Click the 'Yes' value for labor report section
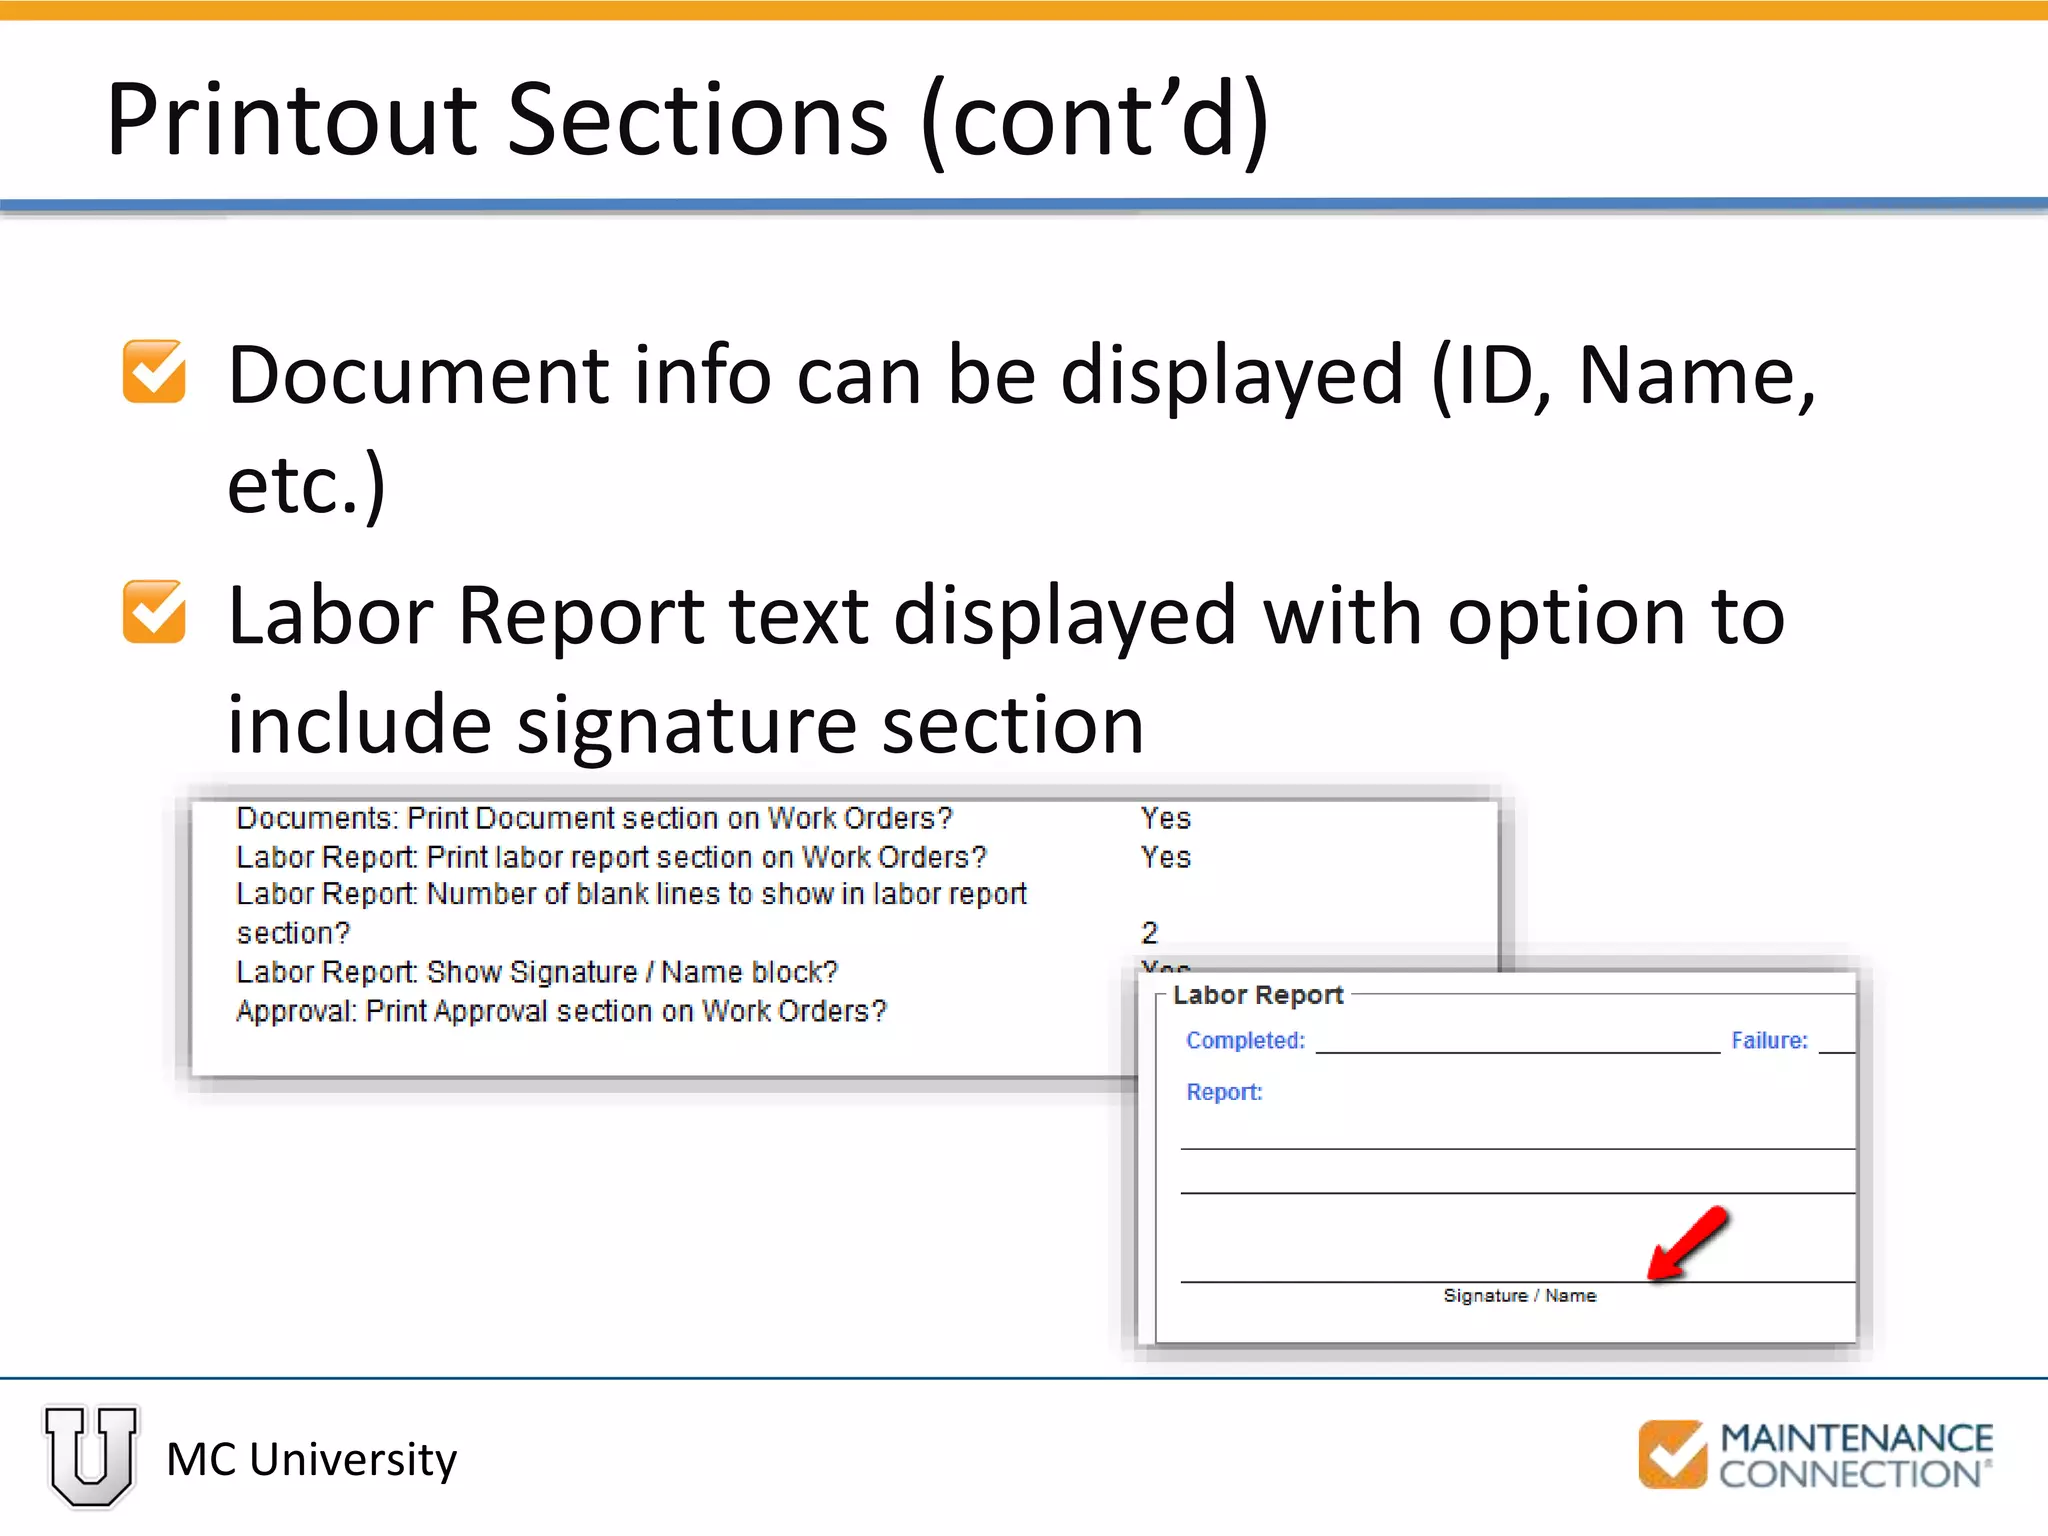The image size is (2048, 1536). [x=1166, y=857]
